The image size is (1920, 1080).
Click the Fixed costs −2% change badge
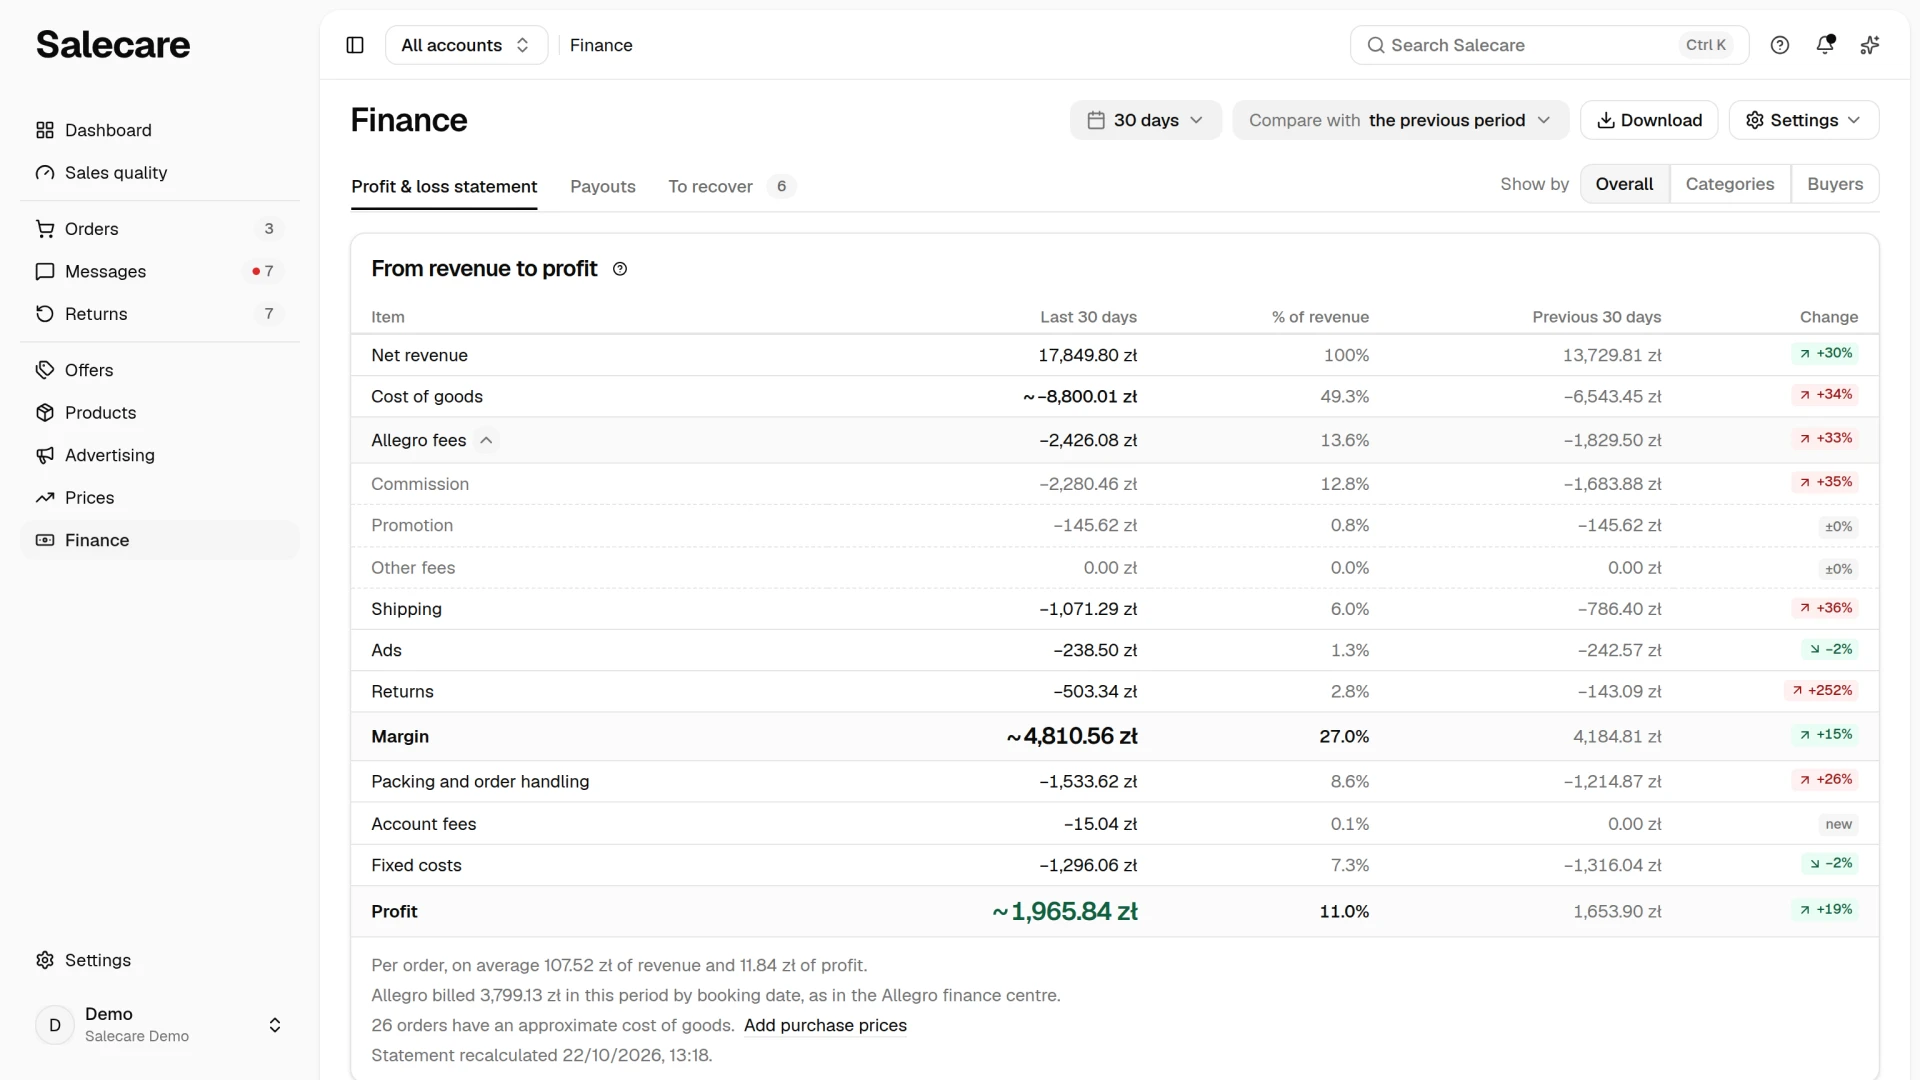pos(1830,864)
